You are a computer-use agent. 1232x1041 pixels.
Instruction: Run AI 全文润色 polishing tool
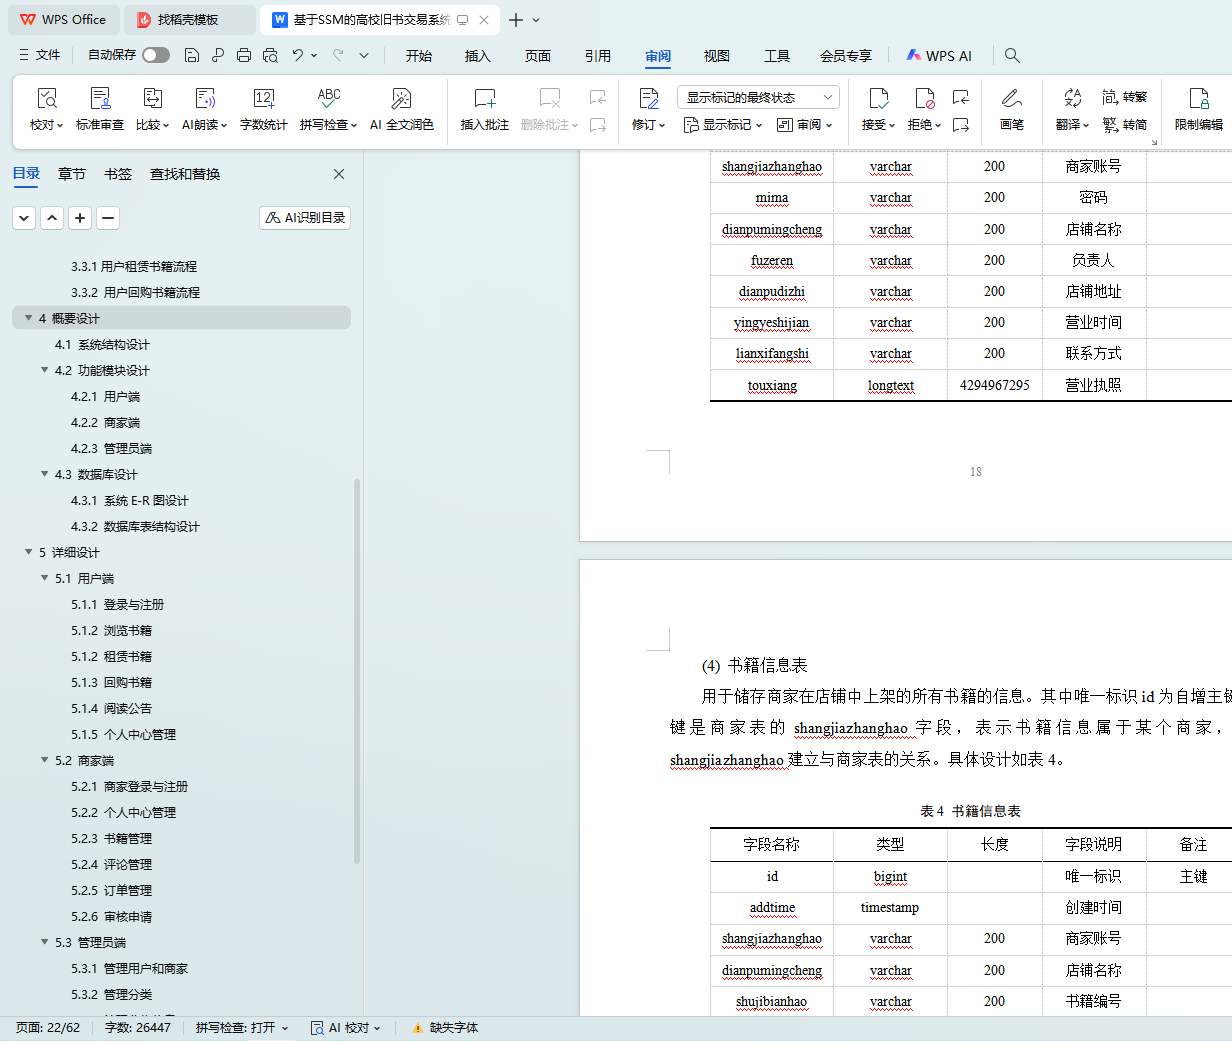[401, 108]
